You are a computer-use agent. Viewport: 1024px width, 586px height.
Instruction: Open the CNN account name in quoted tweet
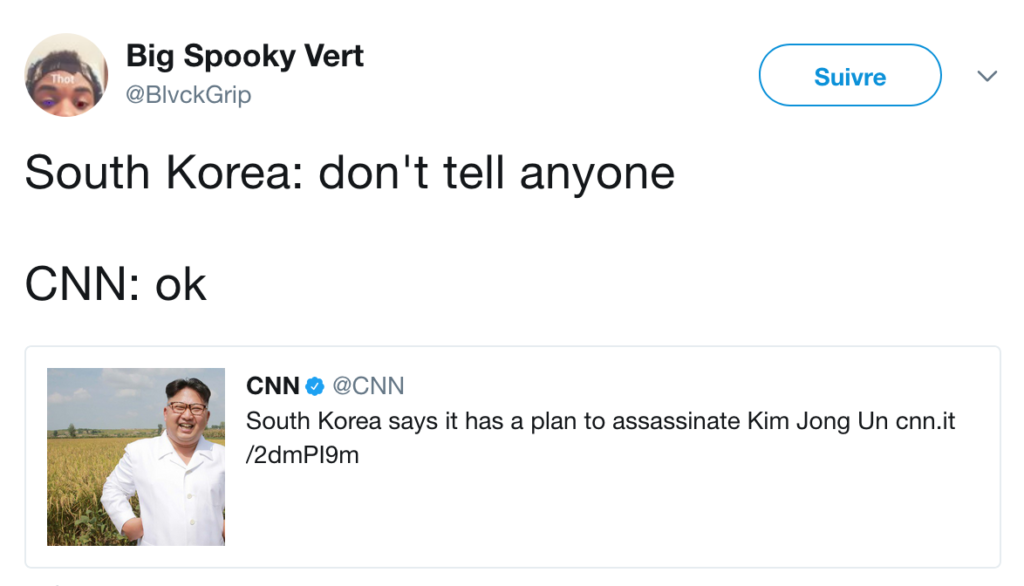(272, 386)
